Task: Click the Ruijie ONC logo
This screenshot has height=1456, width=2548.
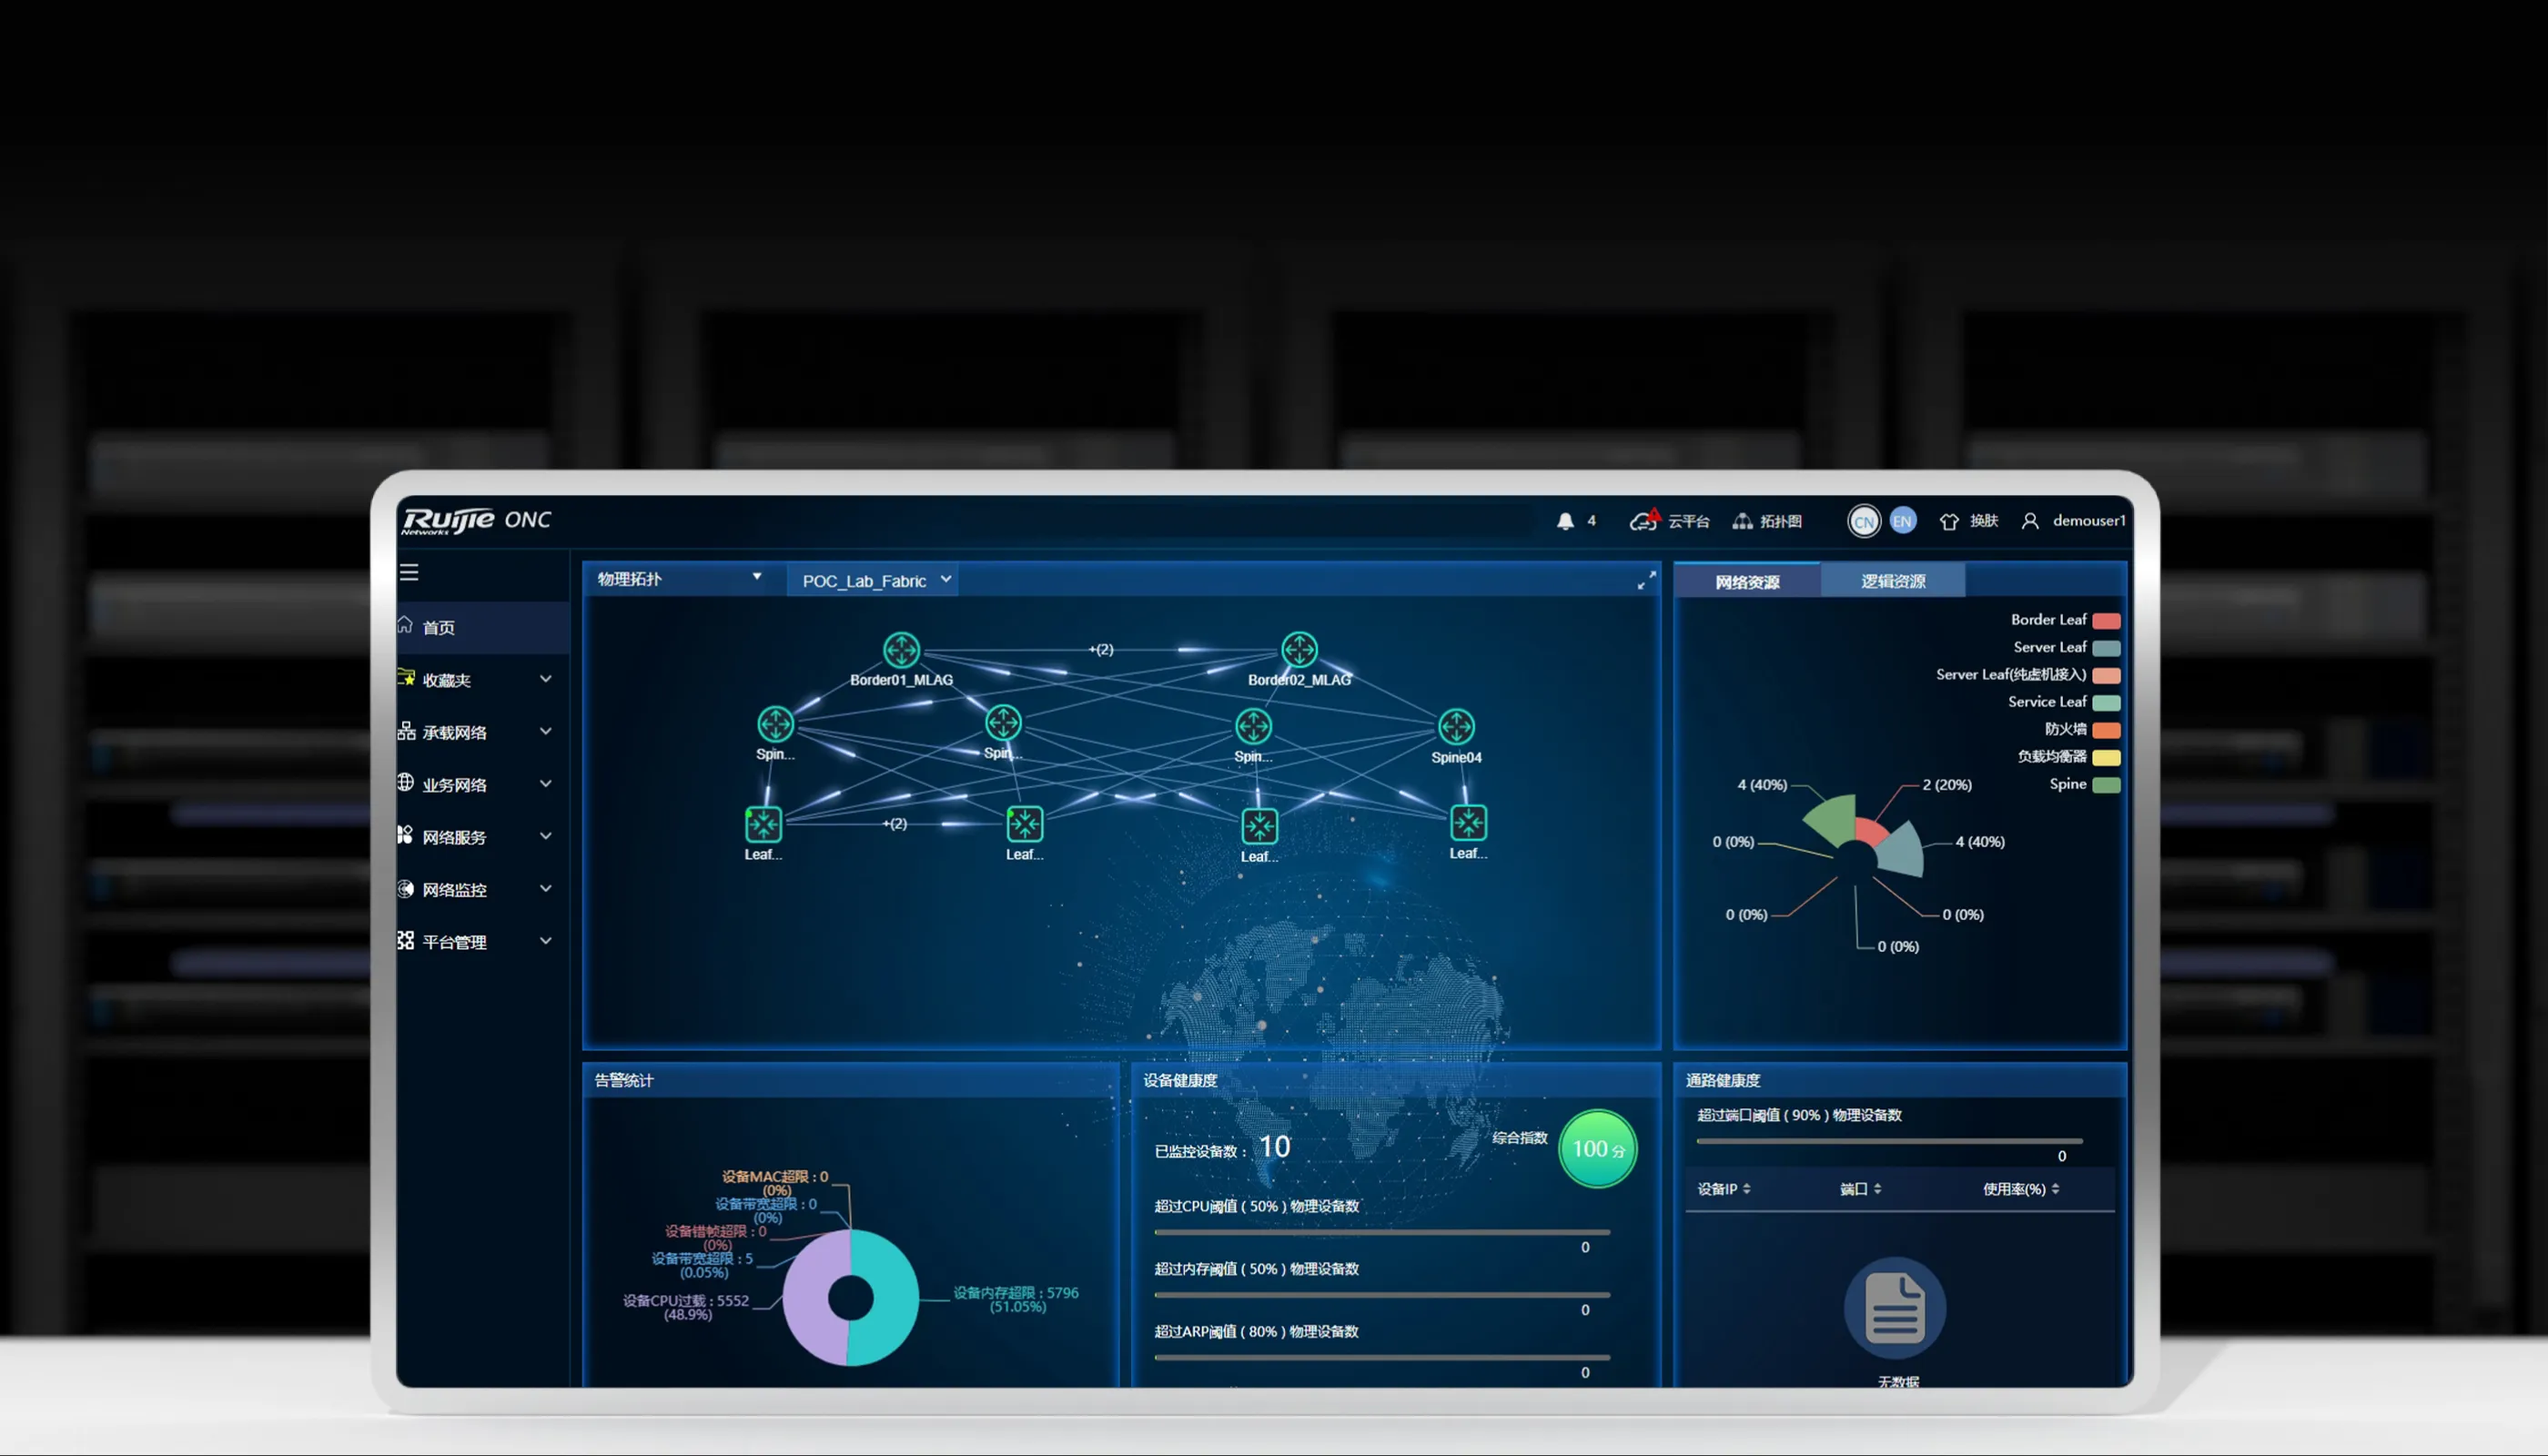Action: click(476, 520)
